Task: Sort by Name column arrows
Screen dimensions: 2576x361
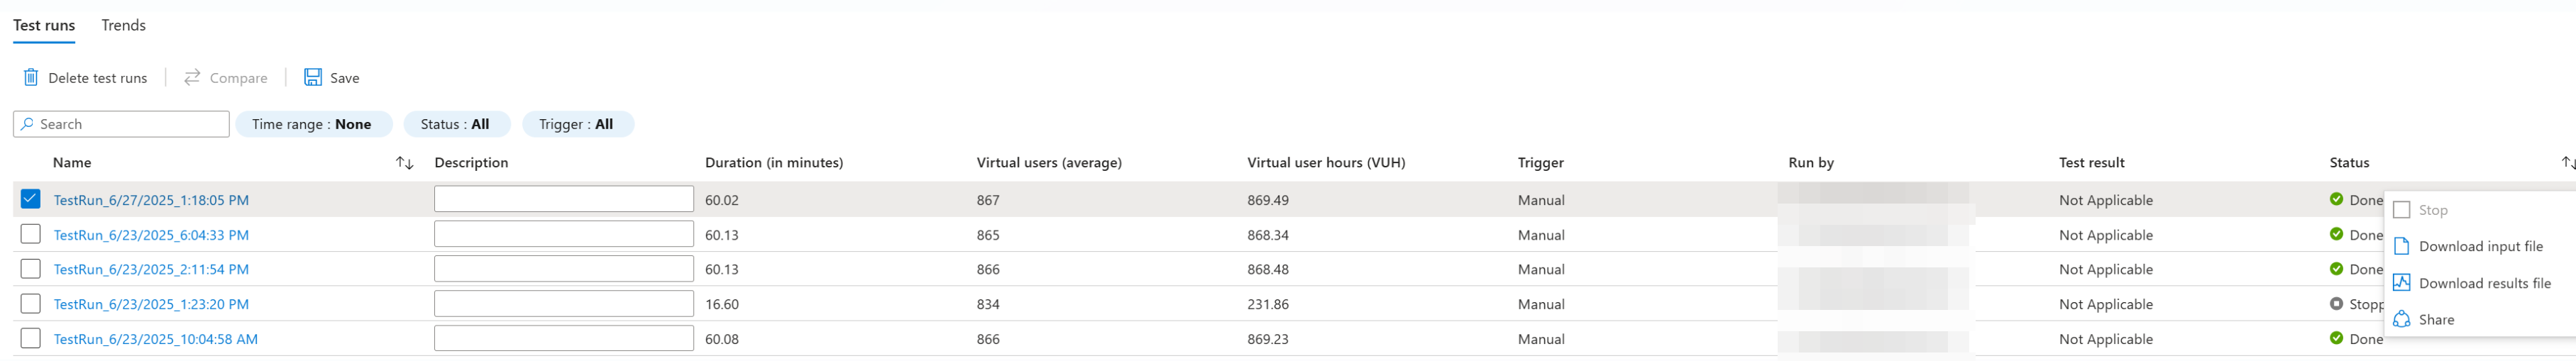Action: [x=404, y=163]
